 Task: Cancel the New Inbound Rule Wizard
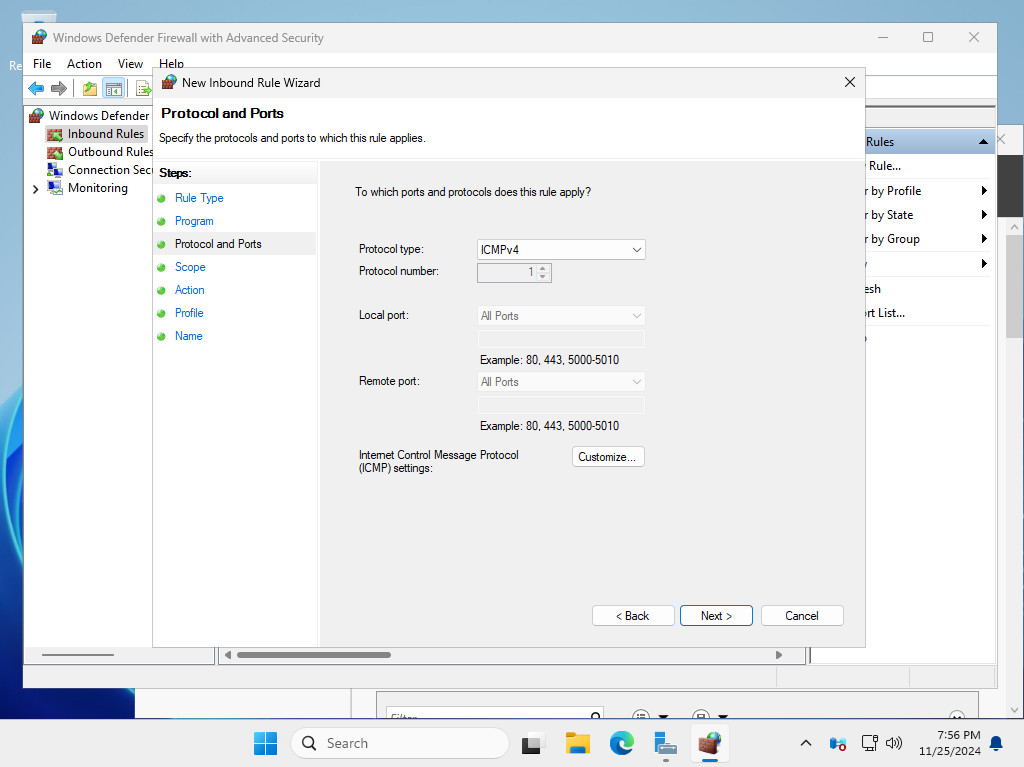(802, 615)
